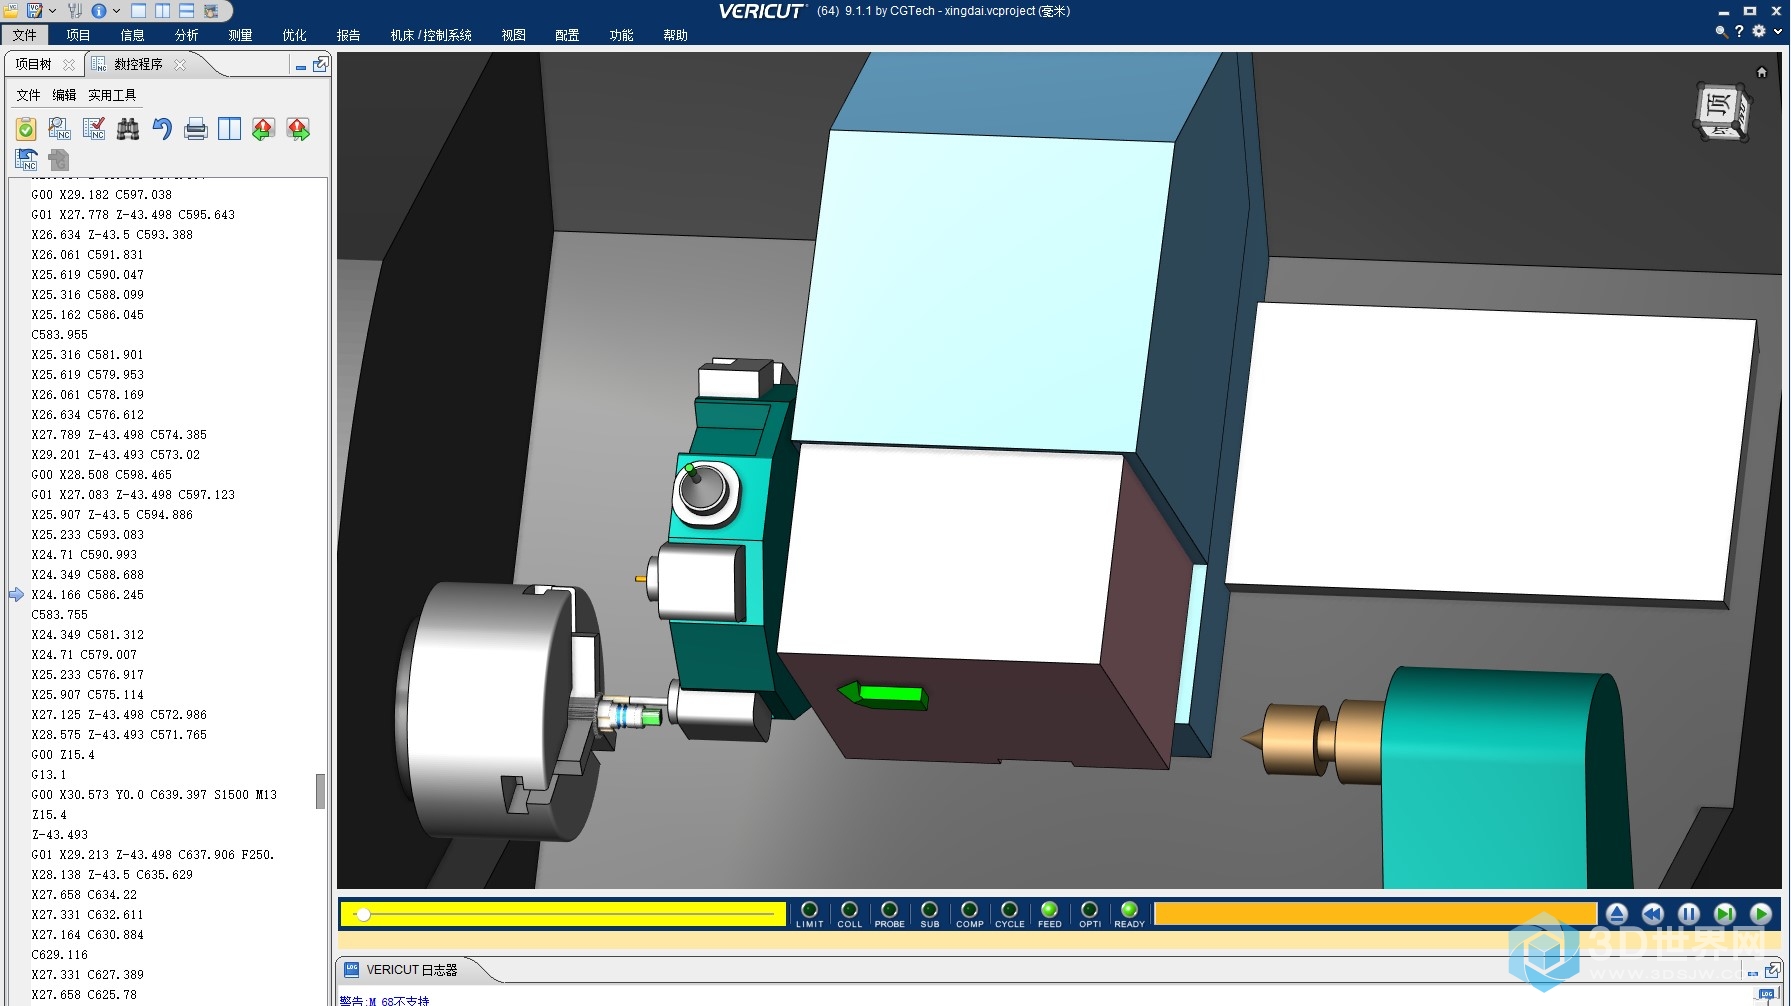Rewind simulation to start
Image resolution: width=1791 pixels, height=1006 pixels.
[1653, 914]
